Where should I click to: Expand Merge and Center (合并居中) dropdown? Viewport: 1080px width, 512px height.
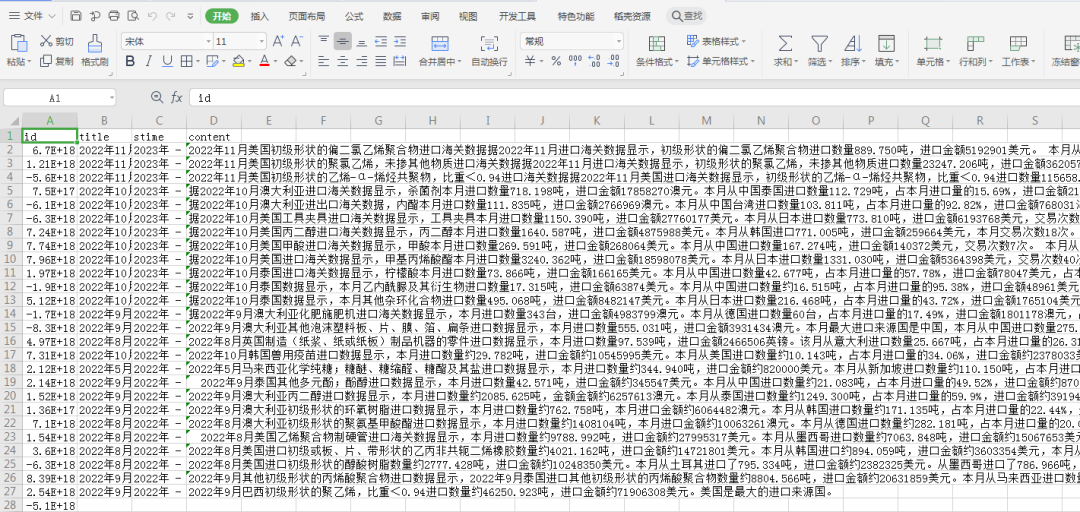click(x=440, y=61)
